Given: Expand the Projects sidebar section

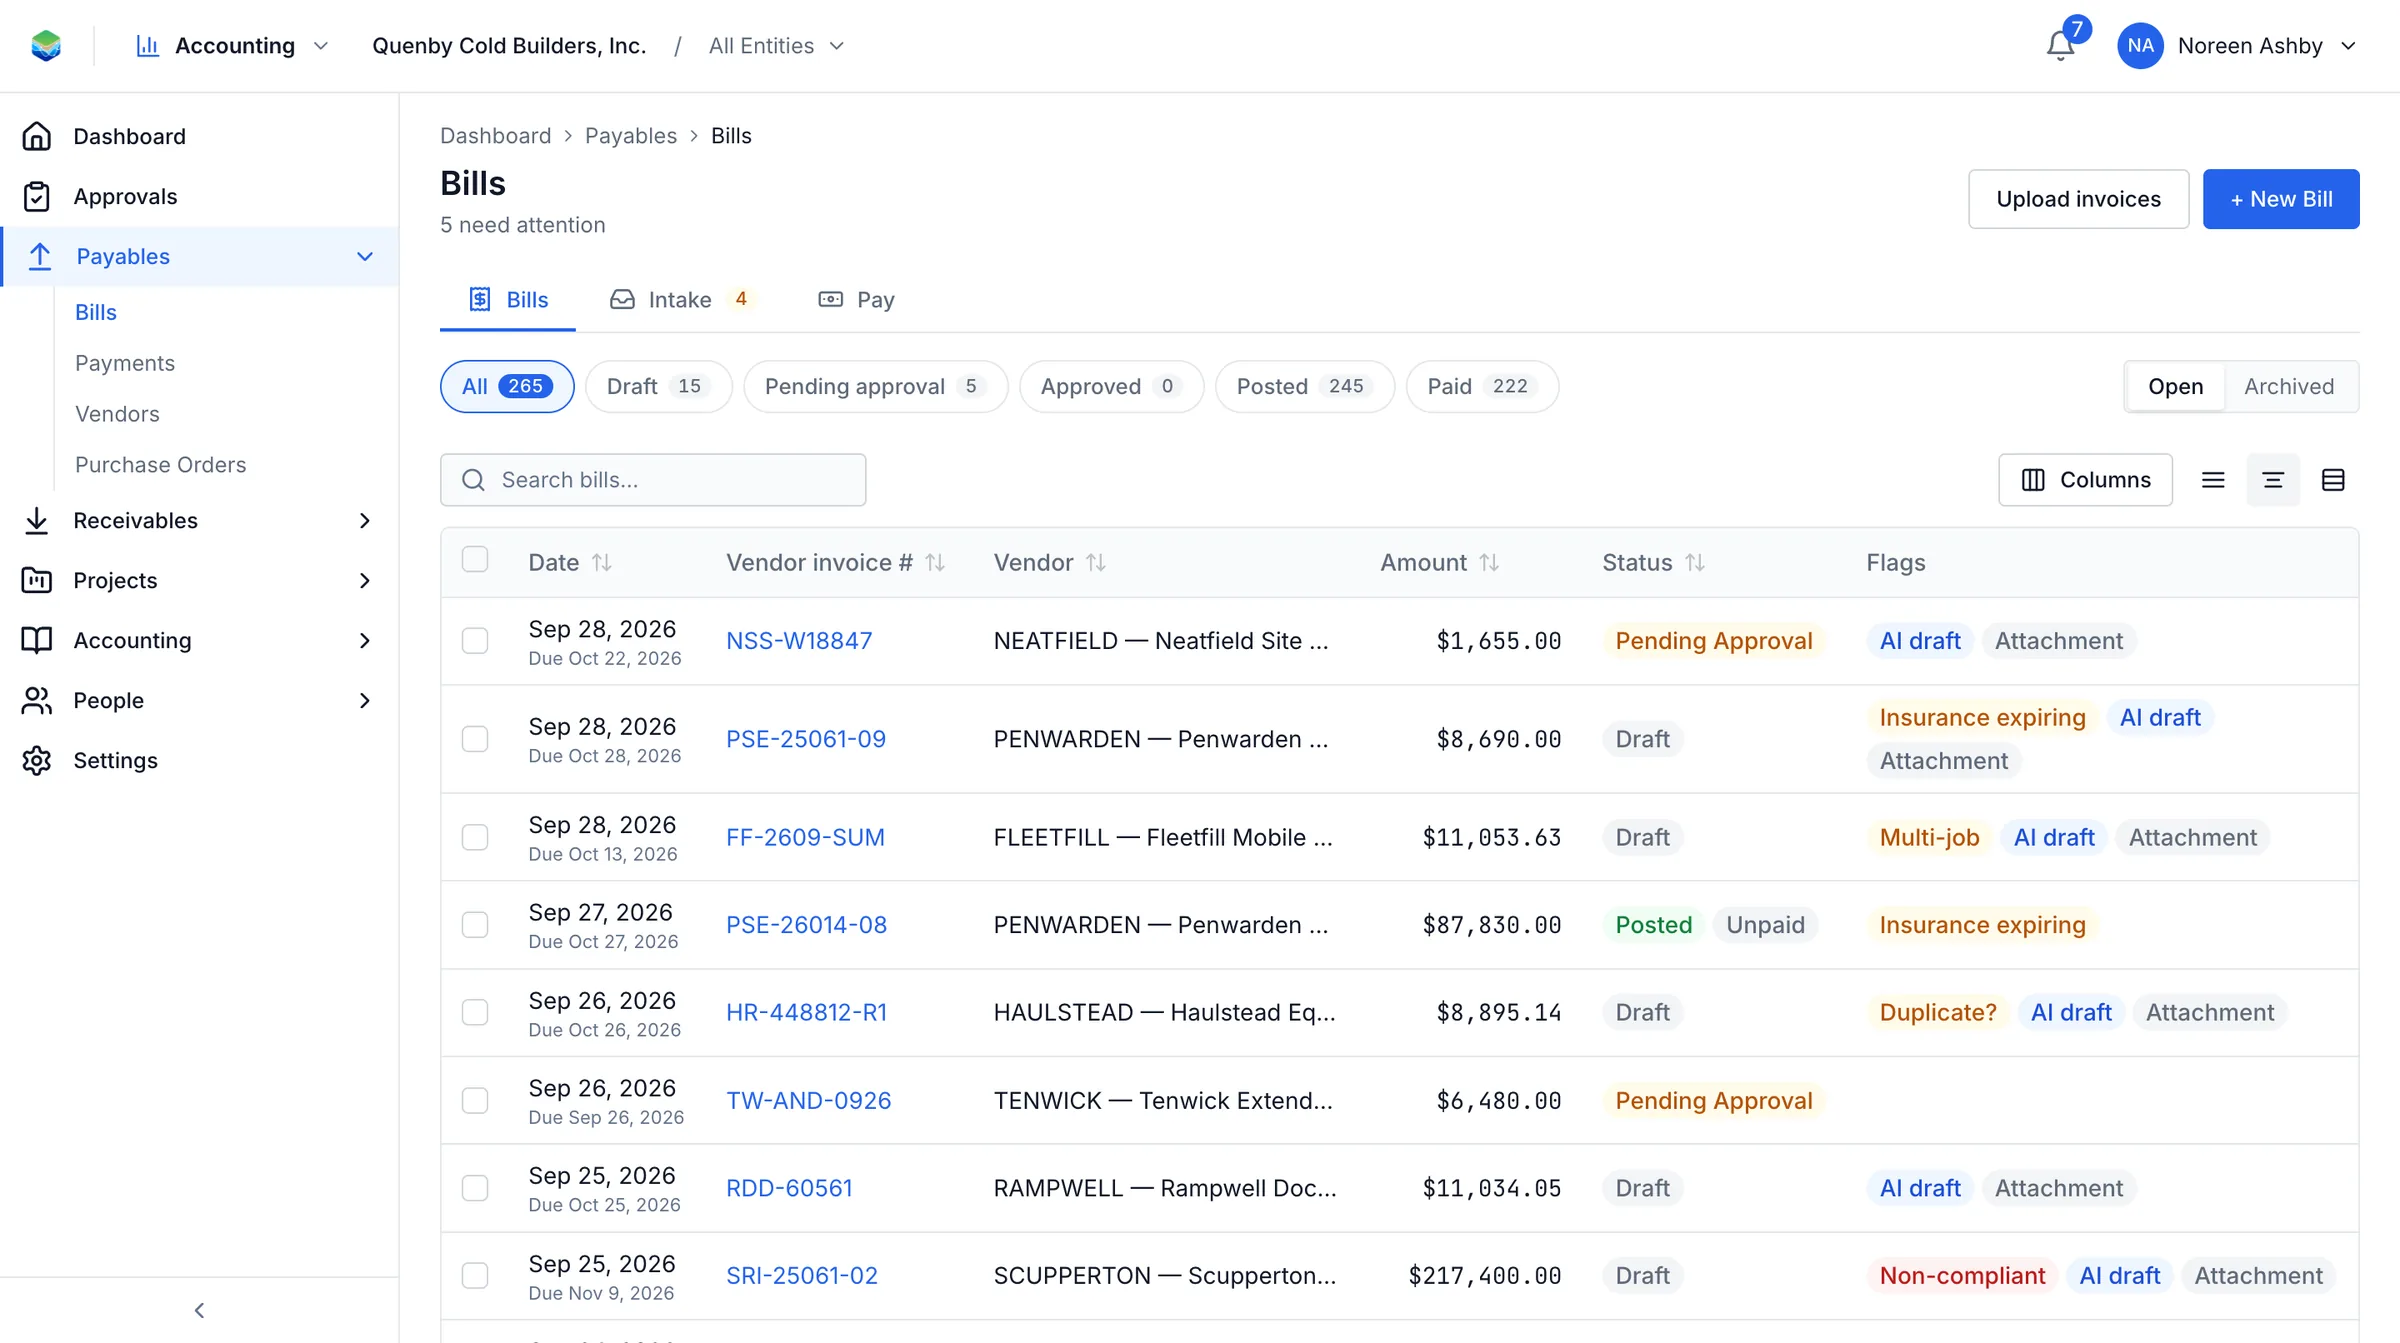Looking at the screenshot, I should click(365, 581).
